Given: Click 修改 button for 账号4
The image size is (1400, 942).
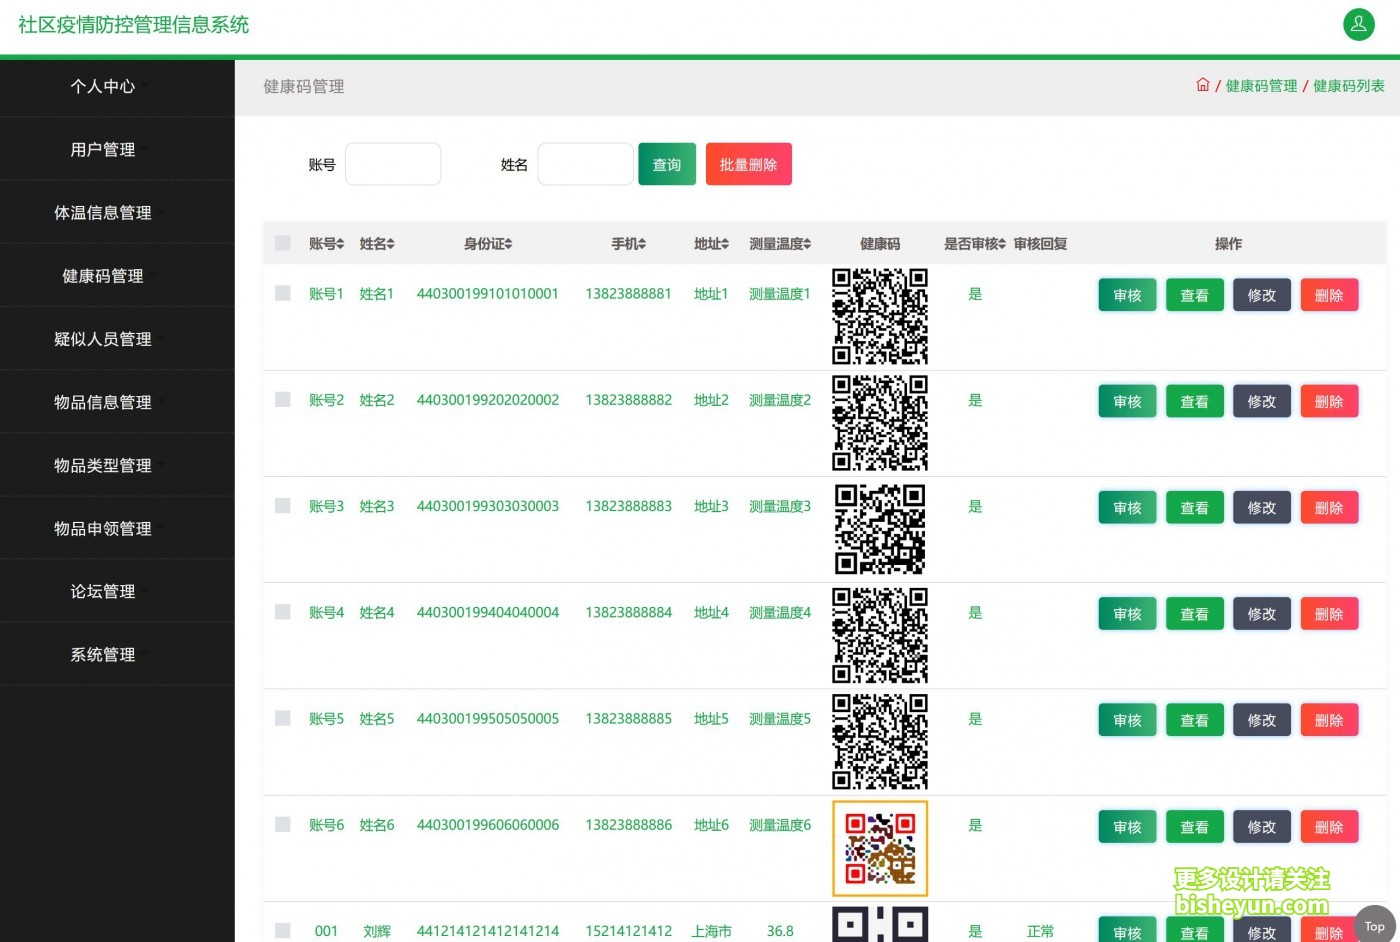Looking at the screenshot, I should coord(1262,614).
